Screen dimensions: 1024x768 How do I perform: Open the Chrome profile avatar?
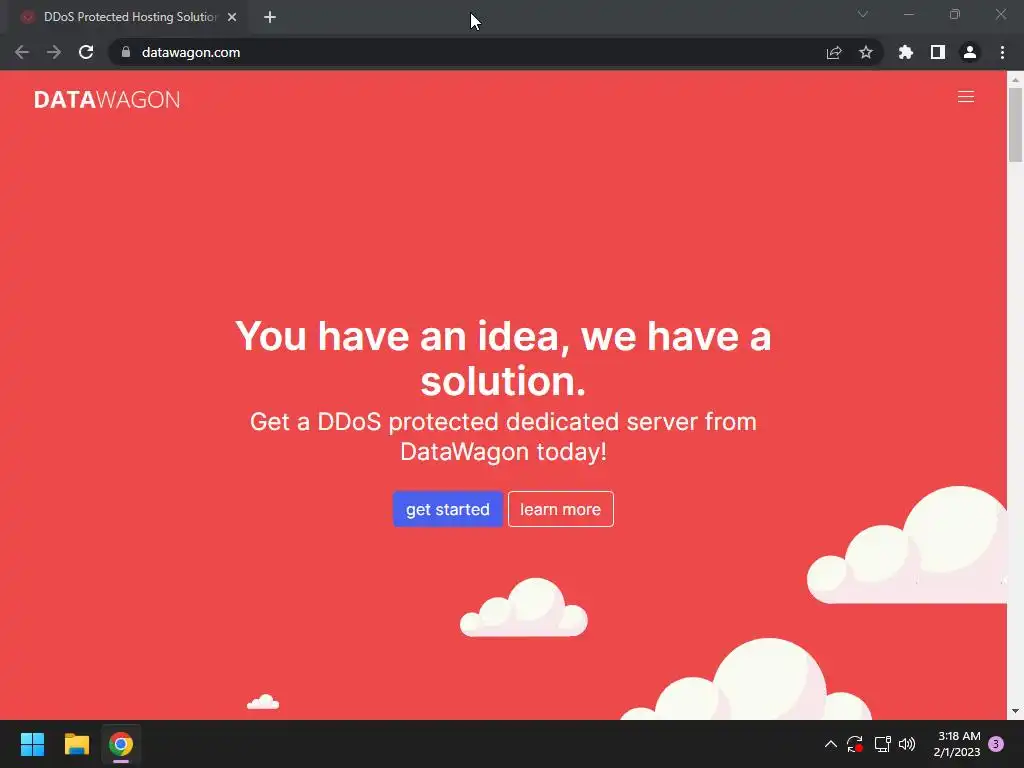click(x=970, y=52)
